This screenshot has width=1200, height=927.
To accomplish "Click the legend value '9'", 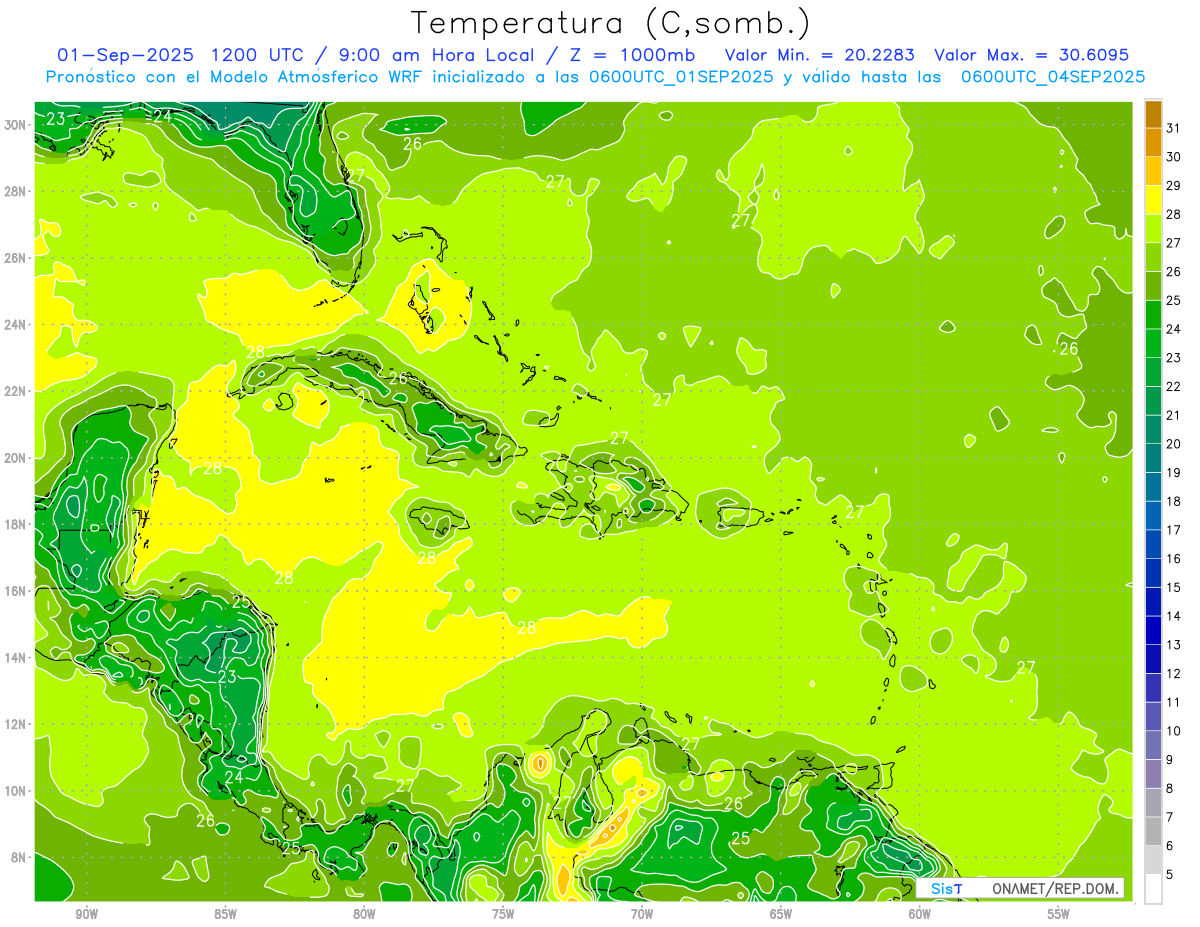I will (1170, 760).
